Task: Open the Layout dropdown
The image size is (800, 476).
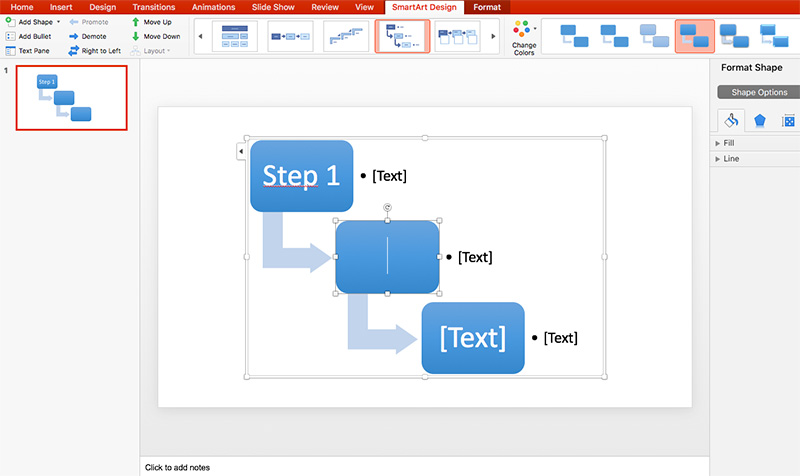Action: pyautogui.click(x=151, y=51)
